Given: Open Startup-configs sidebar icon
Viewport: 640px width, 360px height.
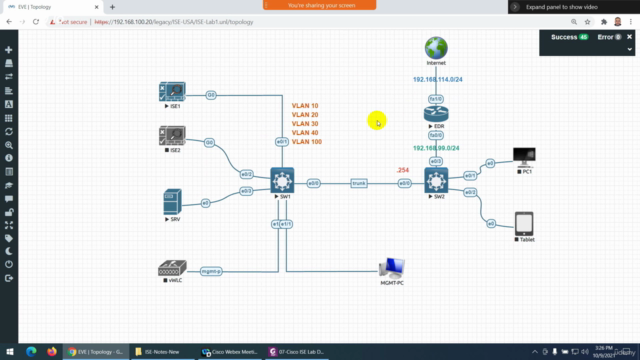Looking at the screenshot, I should click(x=9, y=91).
